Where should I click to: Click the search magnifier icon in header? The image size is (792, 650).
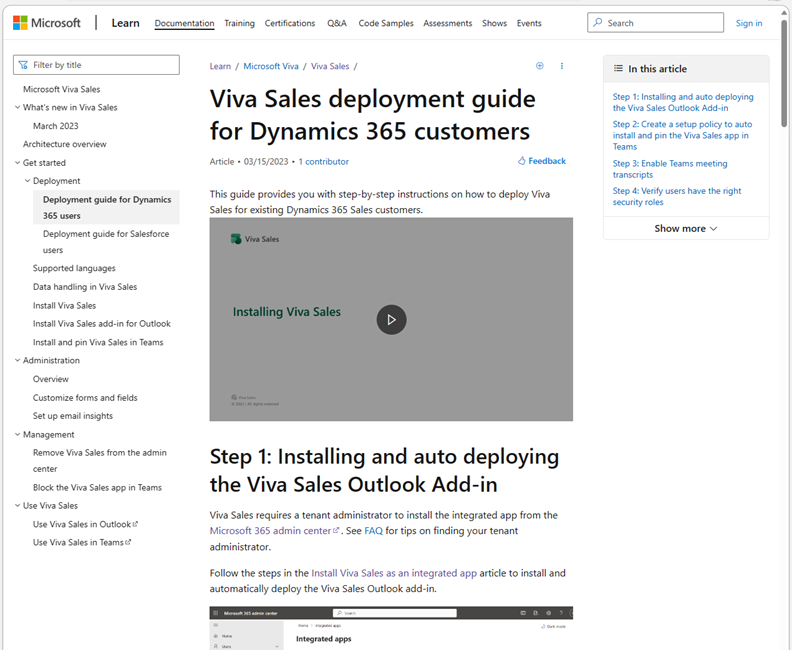598,23
